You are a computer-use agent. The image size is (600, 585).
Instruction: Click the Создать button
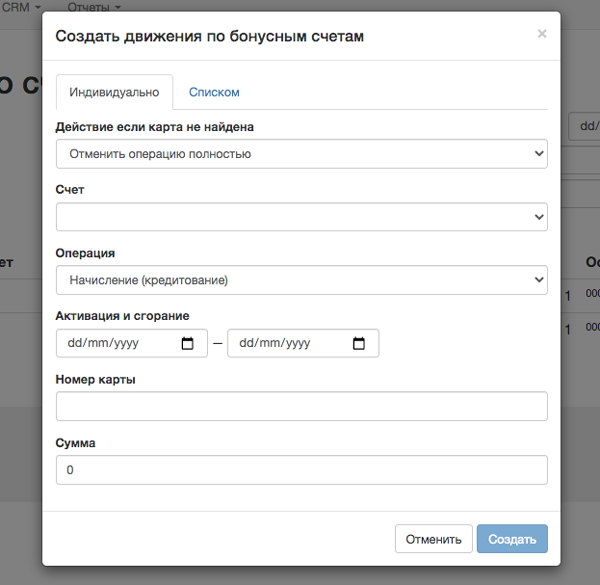(512, 539)
